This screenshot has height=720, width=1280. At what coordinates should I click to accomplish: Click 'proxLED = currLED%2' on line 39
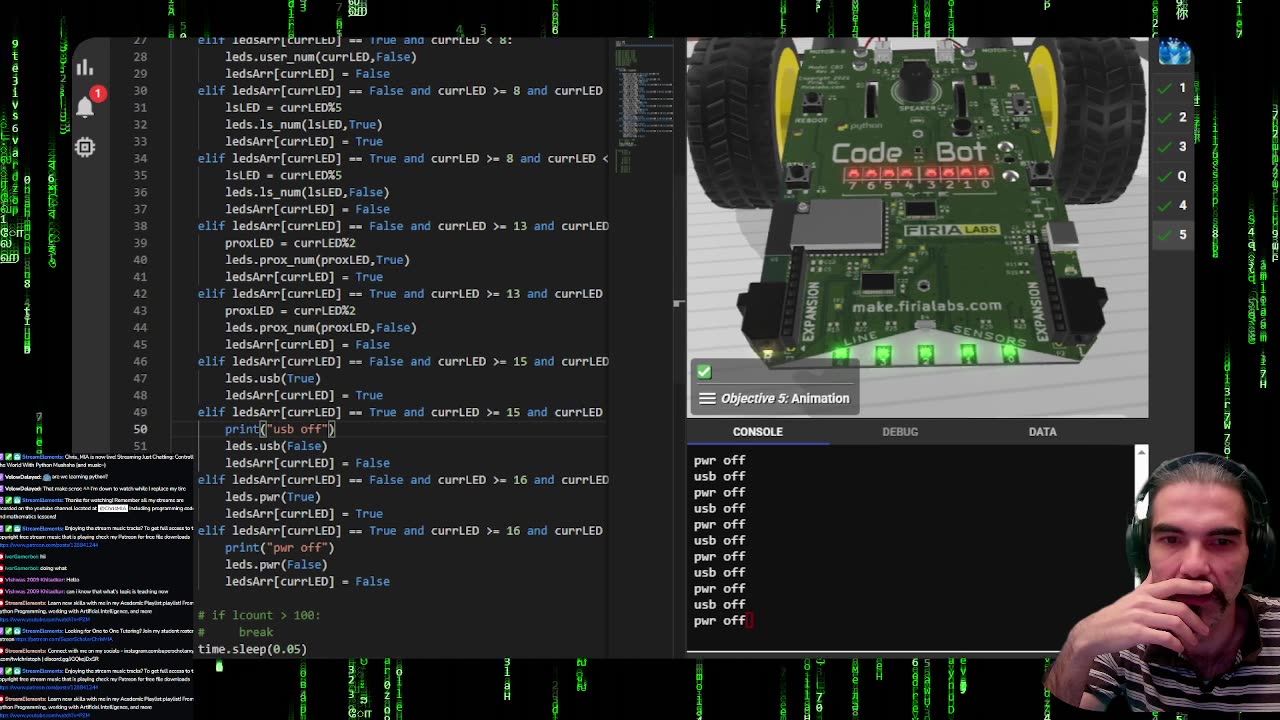tap(290, 243)
